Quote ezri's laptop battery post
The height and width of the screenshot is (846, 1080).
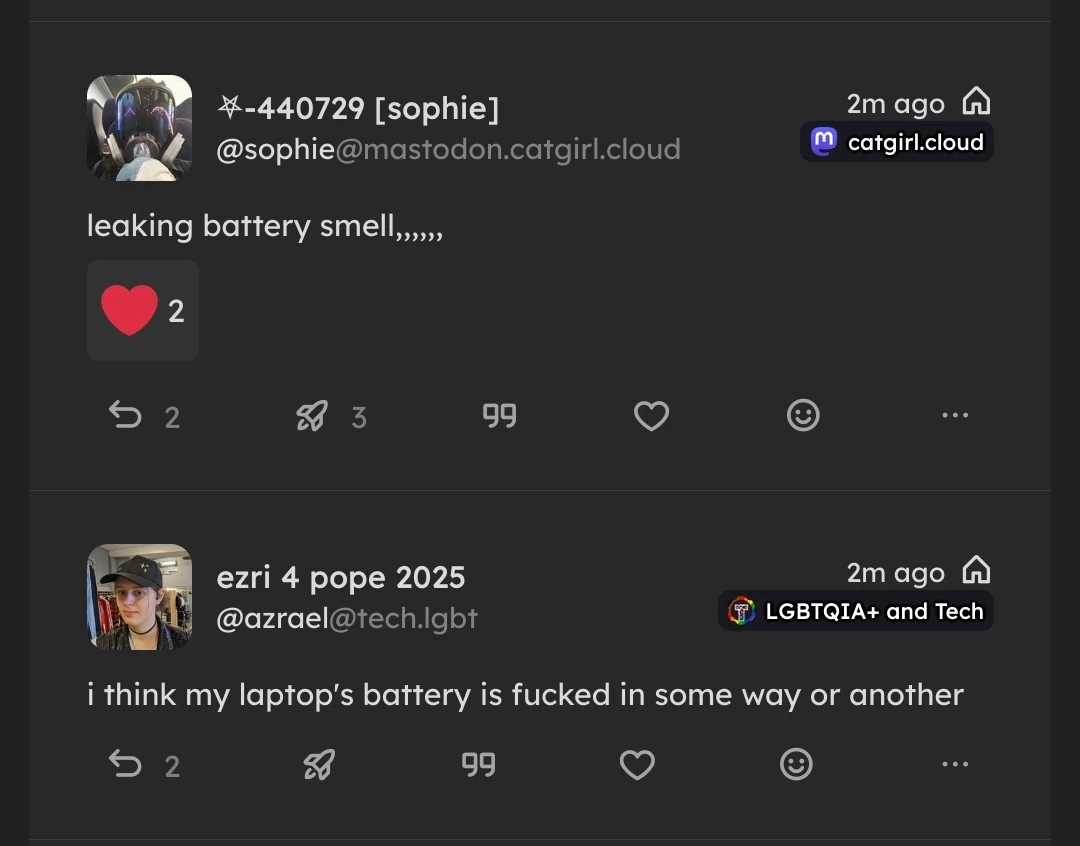479,764
